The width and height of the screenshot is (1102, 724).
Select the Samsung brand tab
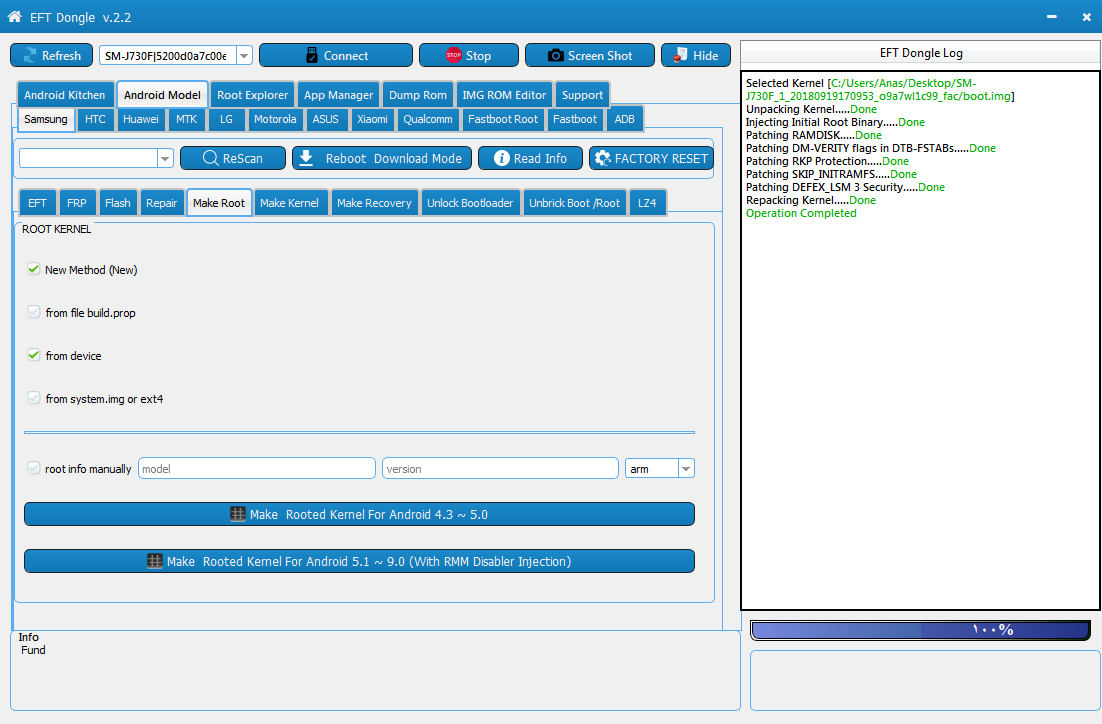[46, 119]
